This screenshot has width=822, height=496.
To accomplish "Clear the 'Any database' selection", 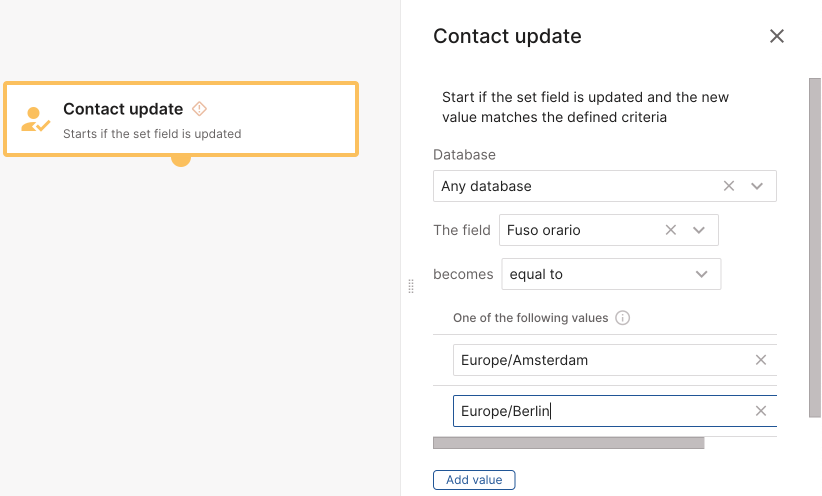I will [729, 186].
